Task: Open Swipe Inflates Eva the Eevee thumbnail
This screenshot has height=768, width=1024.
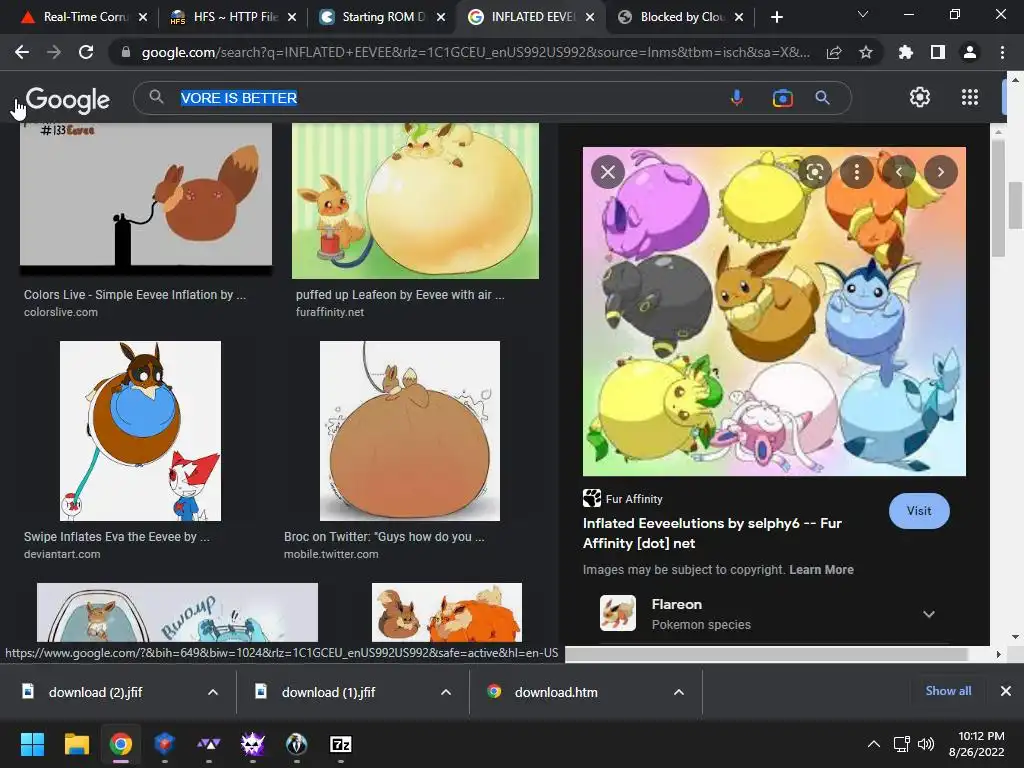Action: [x=140, y=431]
